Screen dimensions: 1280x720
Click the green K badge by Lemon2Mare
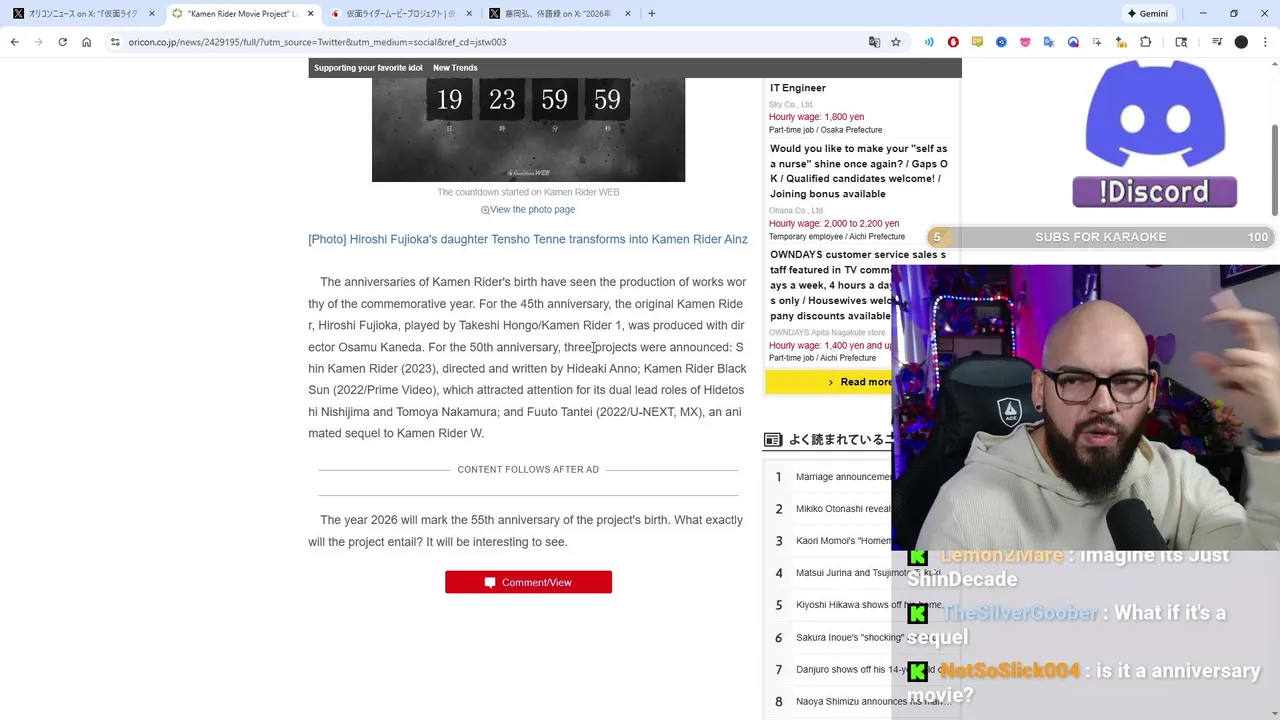click(918, 557)
